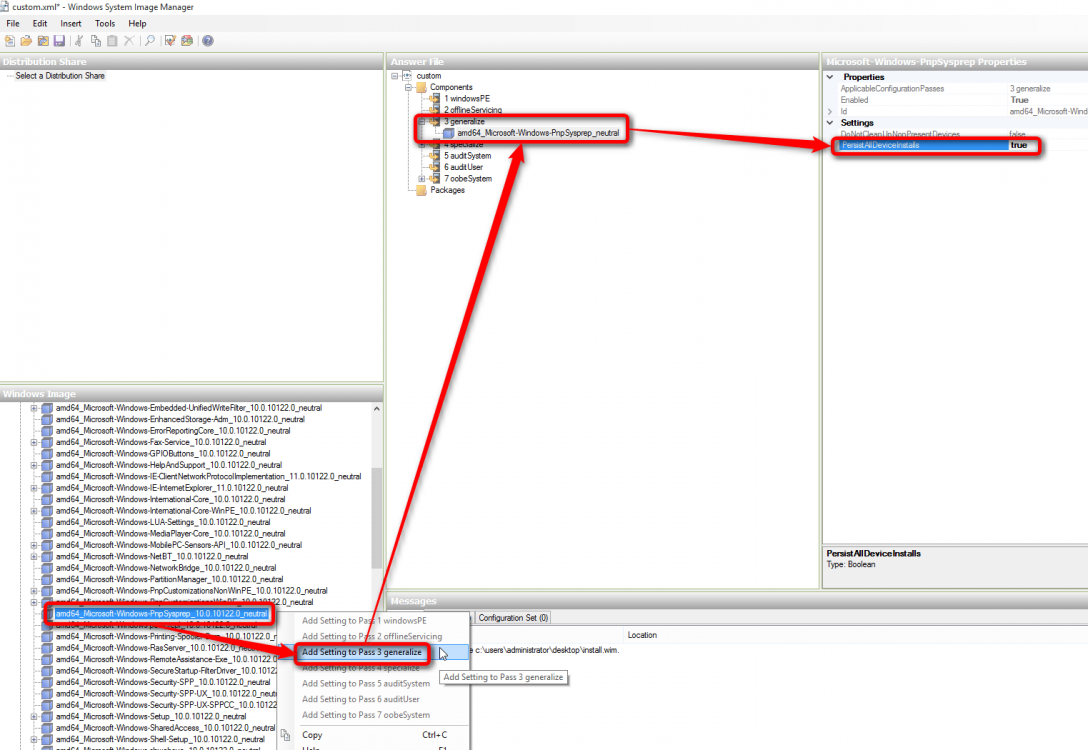The width and height of the screenshot is (1088, 750).
Task: Click the Open Answer File folder icon
Action: (x=27, y=41)
